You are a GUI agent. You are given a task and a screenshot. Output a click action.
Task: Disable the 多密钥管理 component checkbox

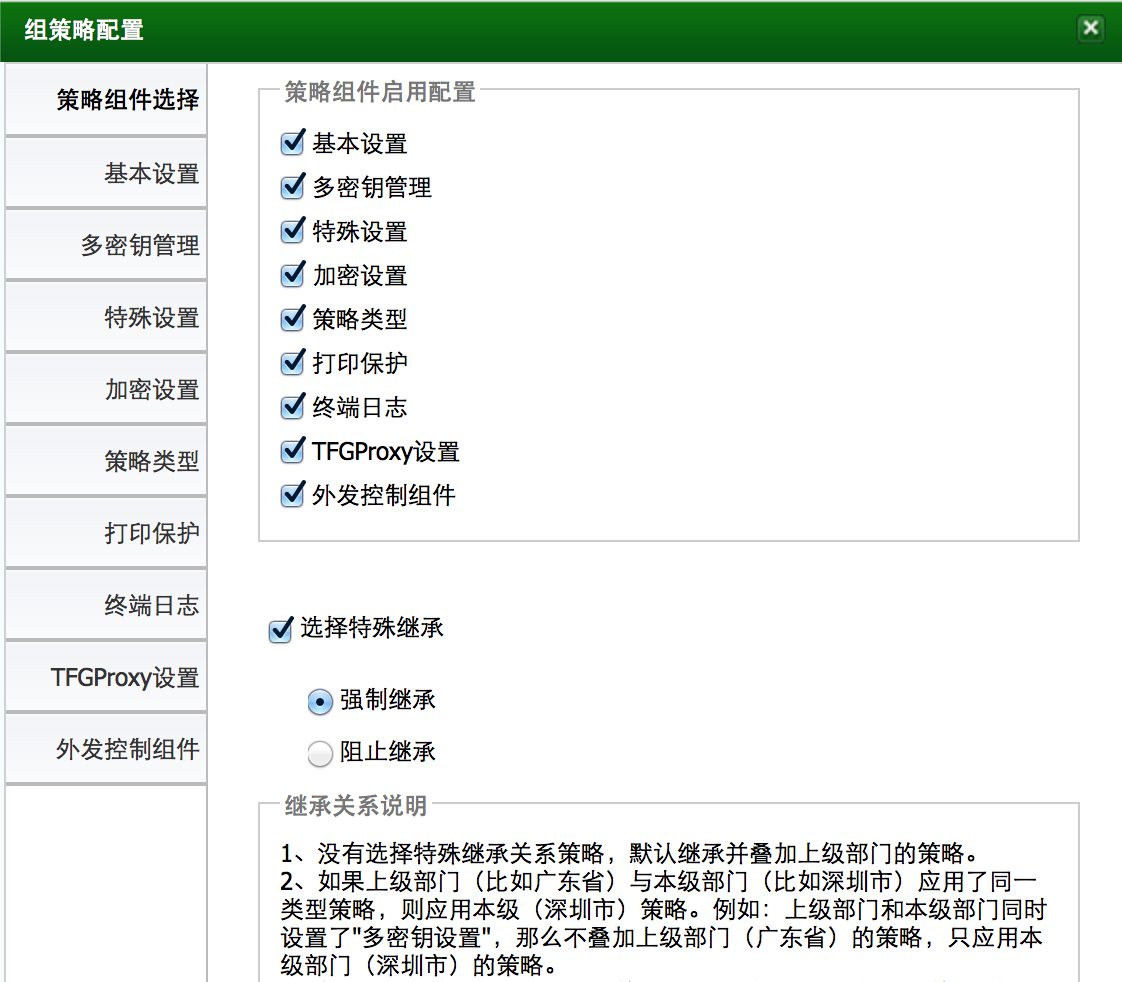[x=292, y=187]
